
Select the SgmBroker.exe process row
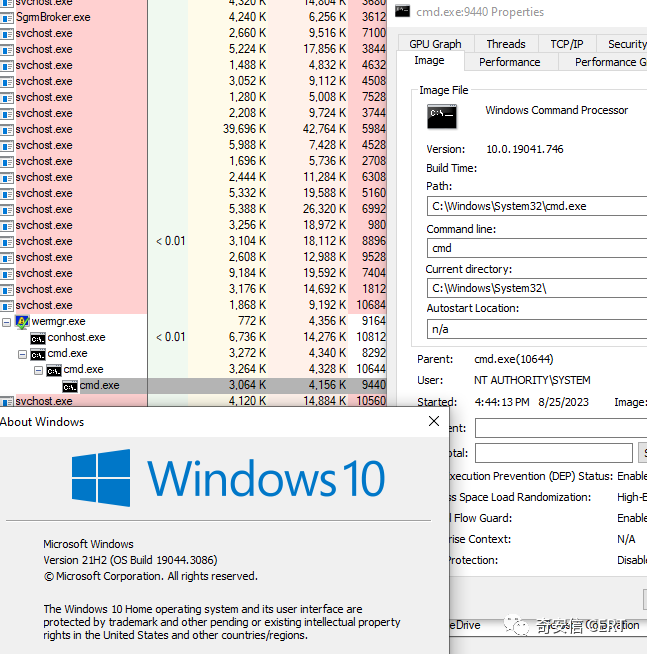(x=193, y=17)
